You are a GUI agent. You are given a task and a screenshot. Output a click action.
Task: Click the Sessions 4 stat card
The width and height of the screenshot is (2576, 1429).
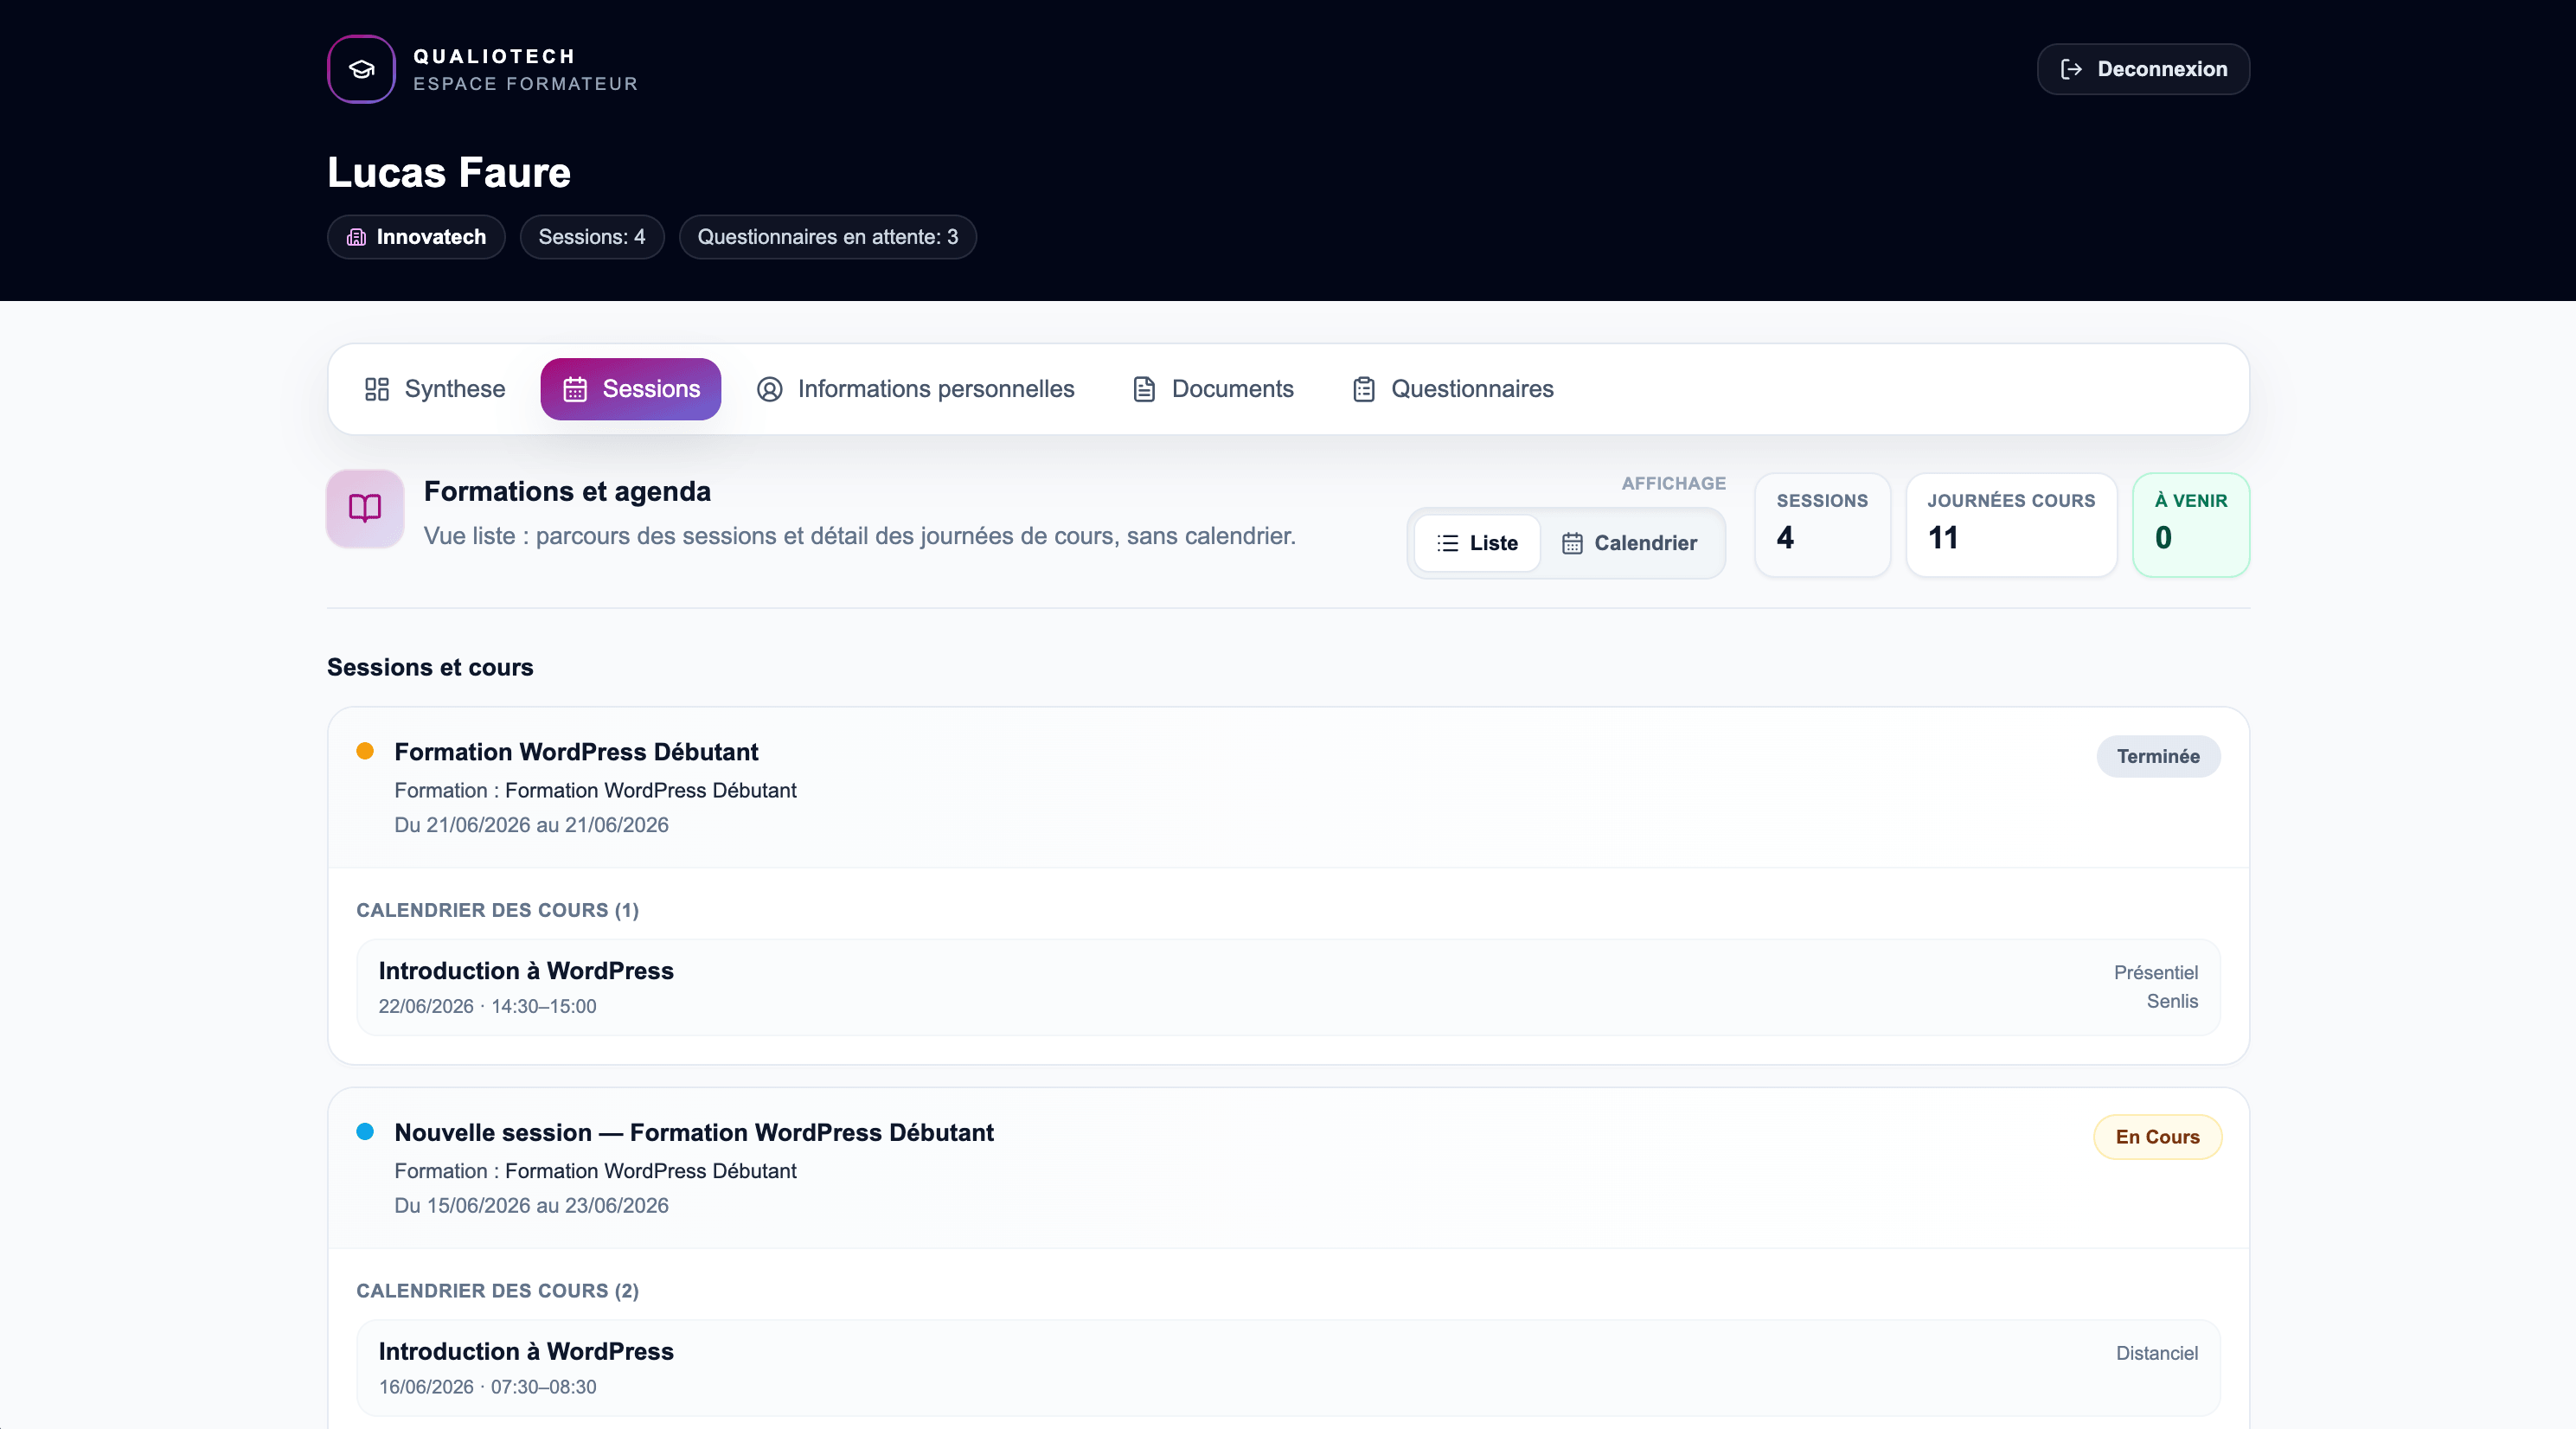(1822, 525)
